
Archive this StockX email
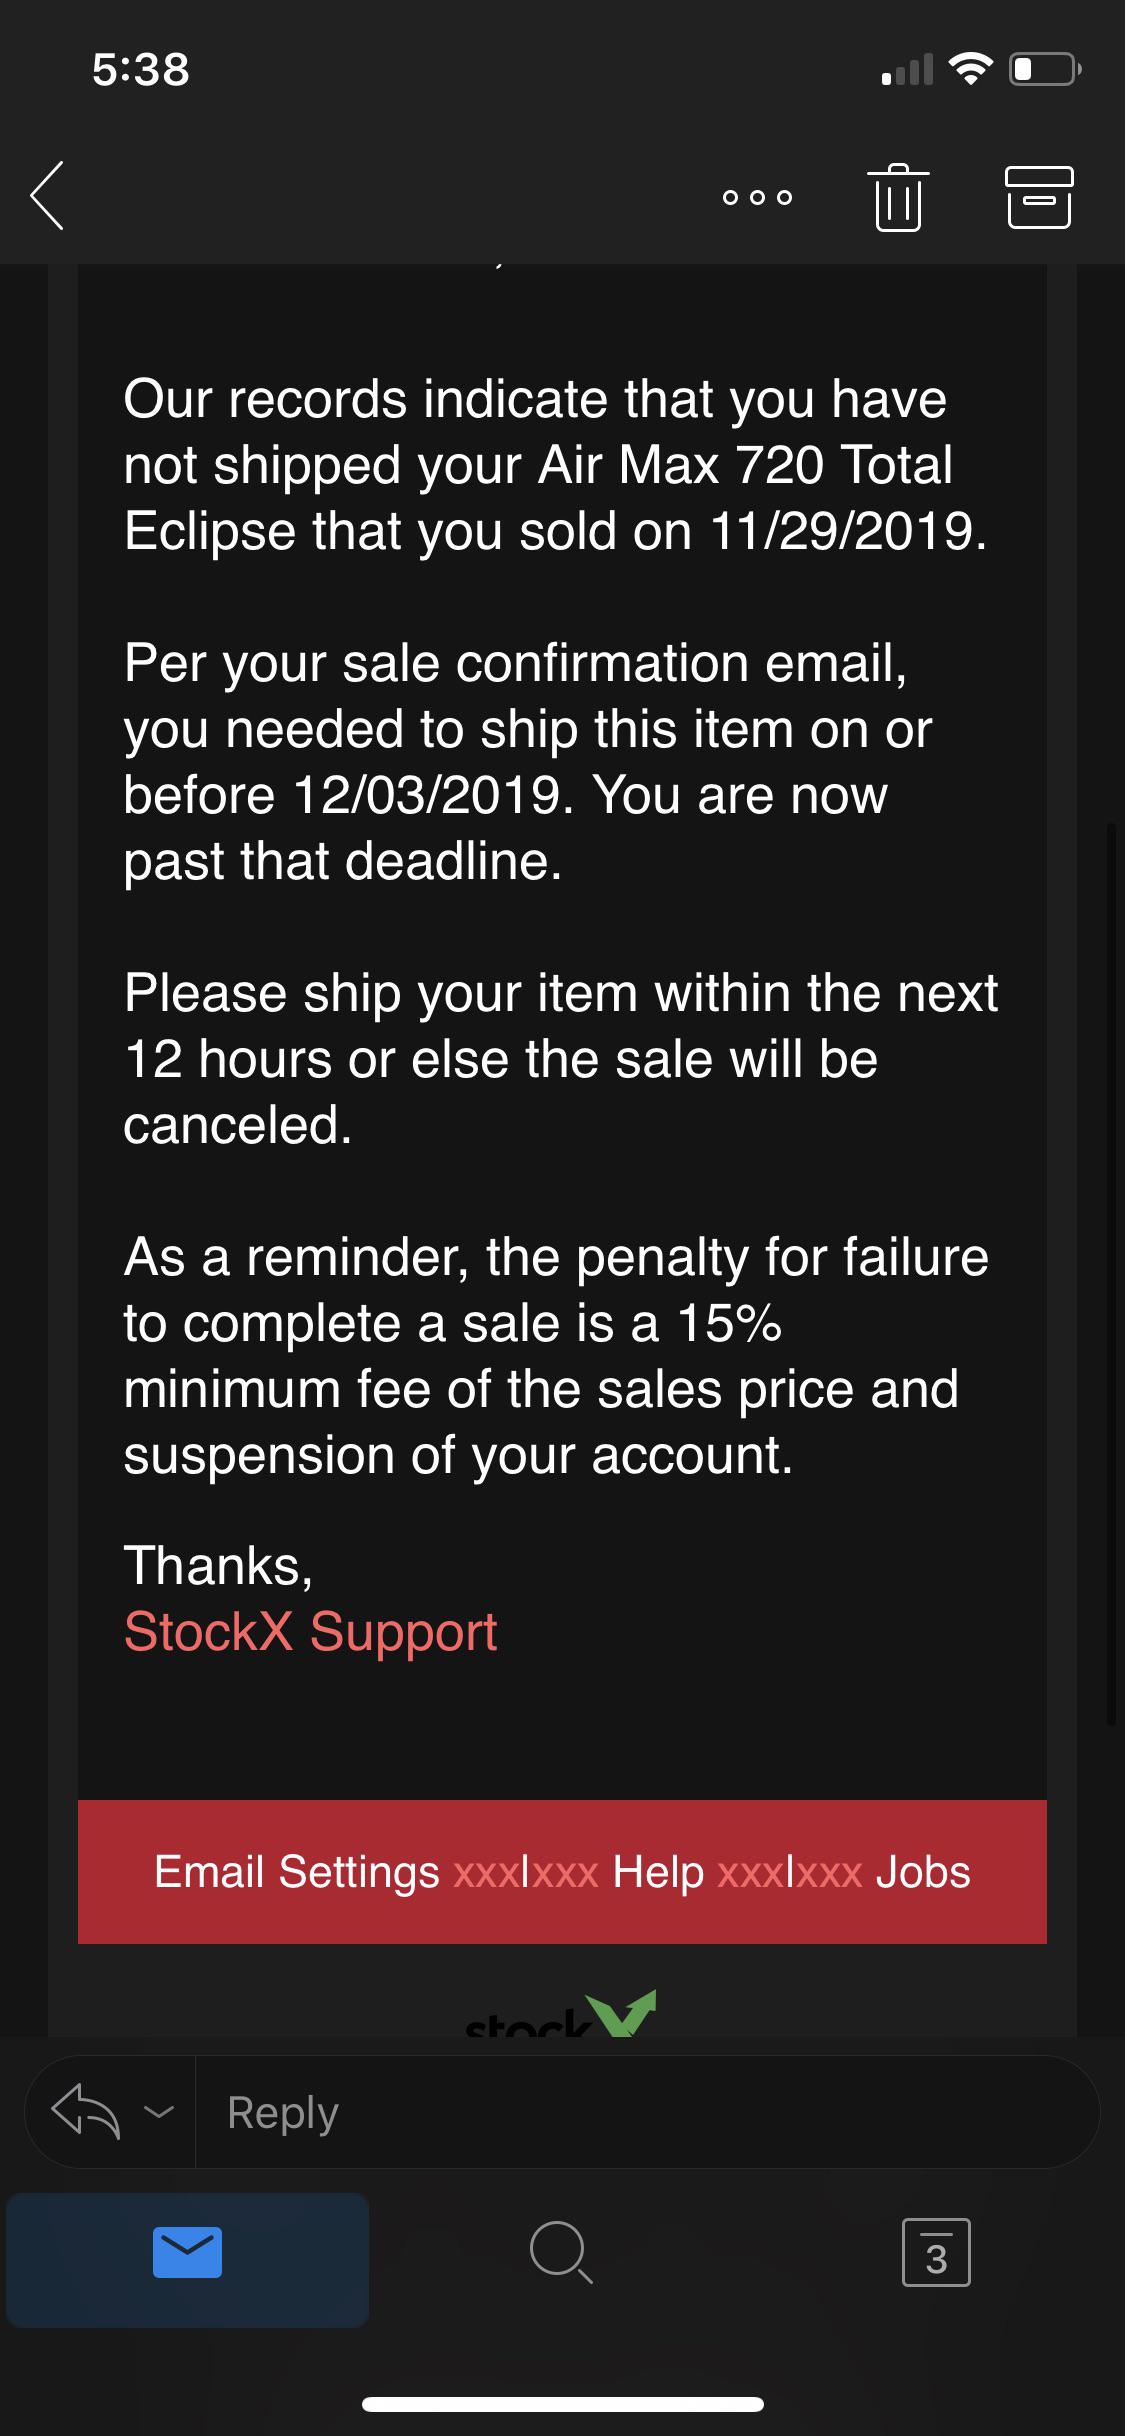click(1038, 197)
